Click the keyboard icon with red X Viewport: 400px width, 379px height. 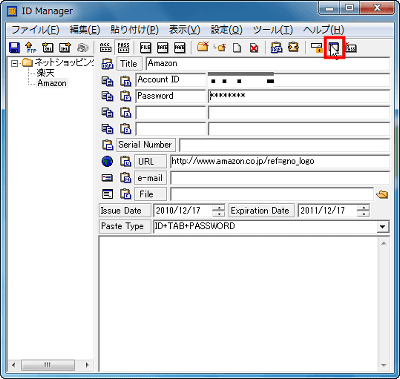(x=351, y=48)
